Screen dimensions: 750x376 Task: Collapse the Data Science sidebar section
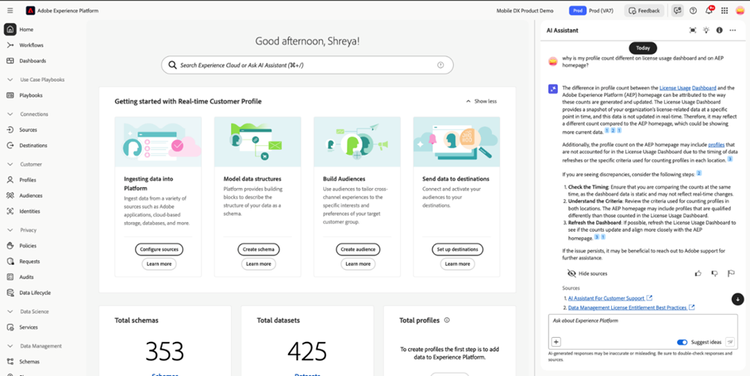click(x=10, y=311)
